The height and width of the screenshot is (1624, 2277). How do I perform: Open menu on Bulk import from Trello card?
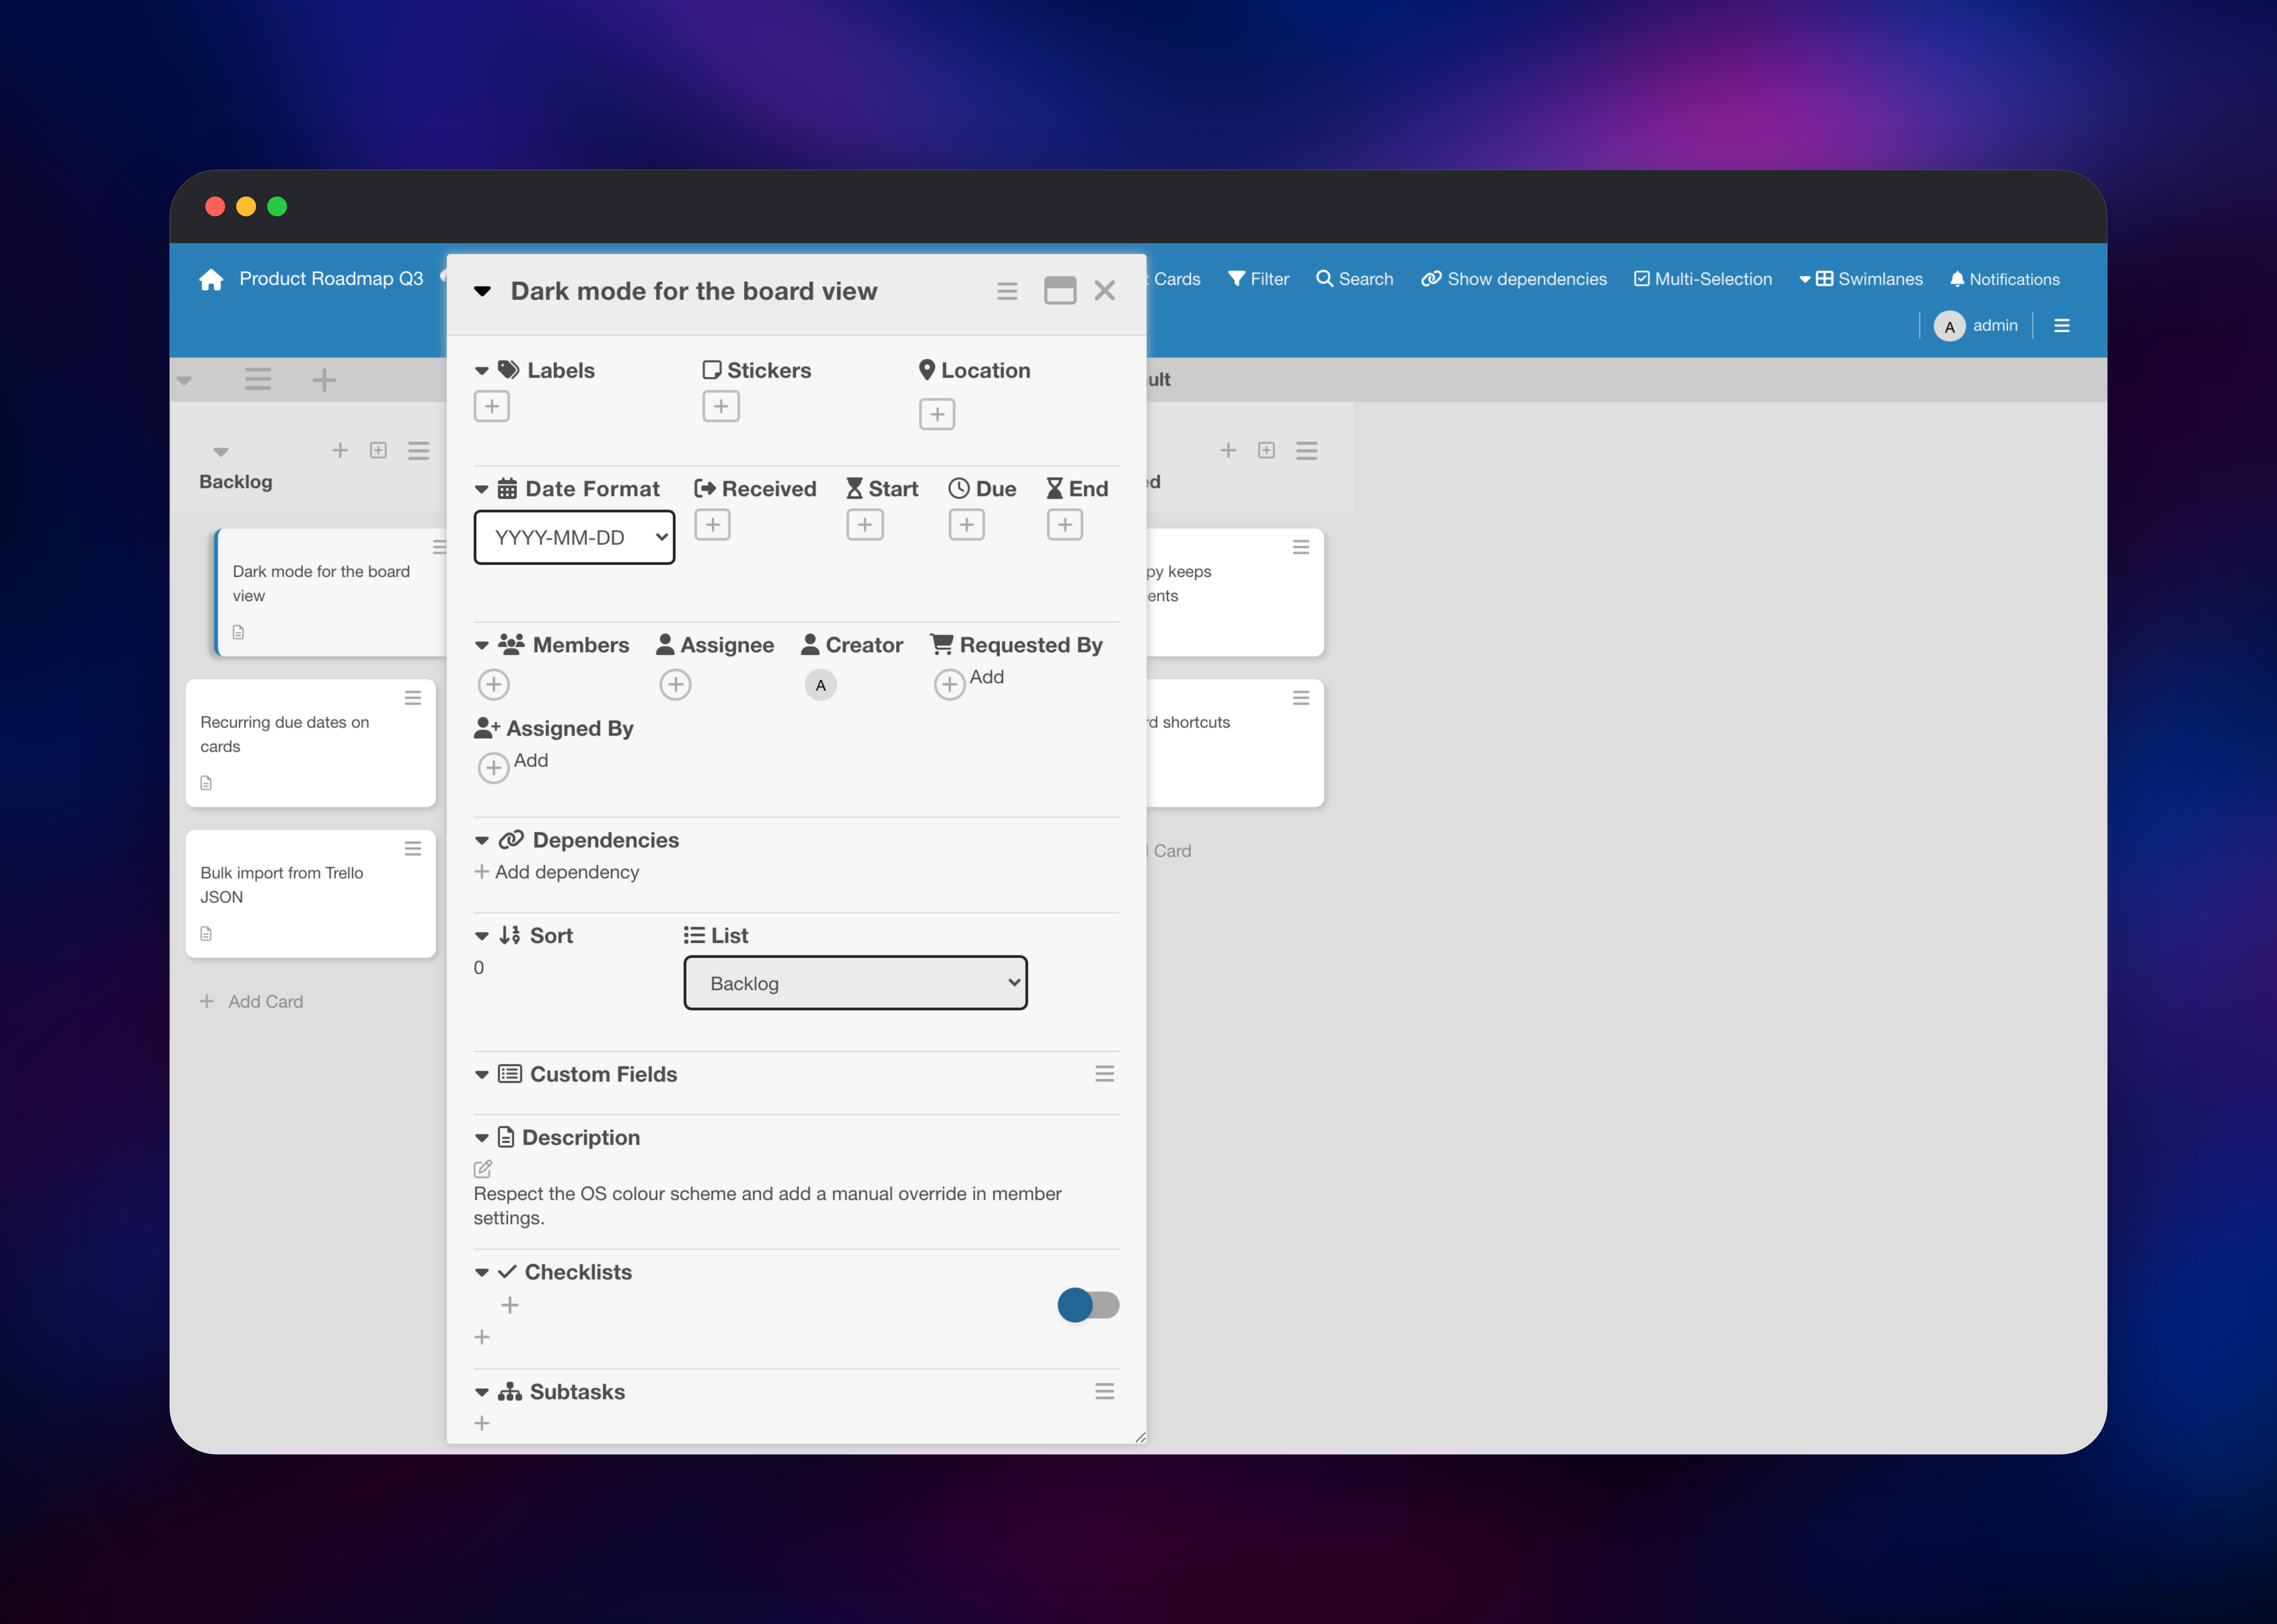[413, 849]
